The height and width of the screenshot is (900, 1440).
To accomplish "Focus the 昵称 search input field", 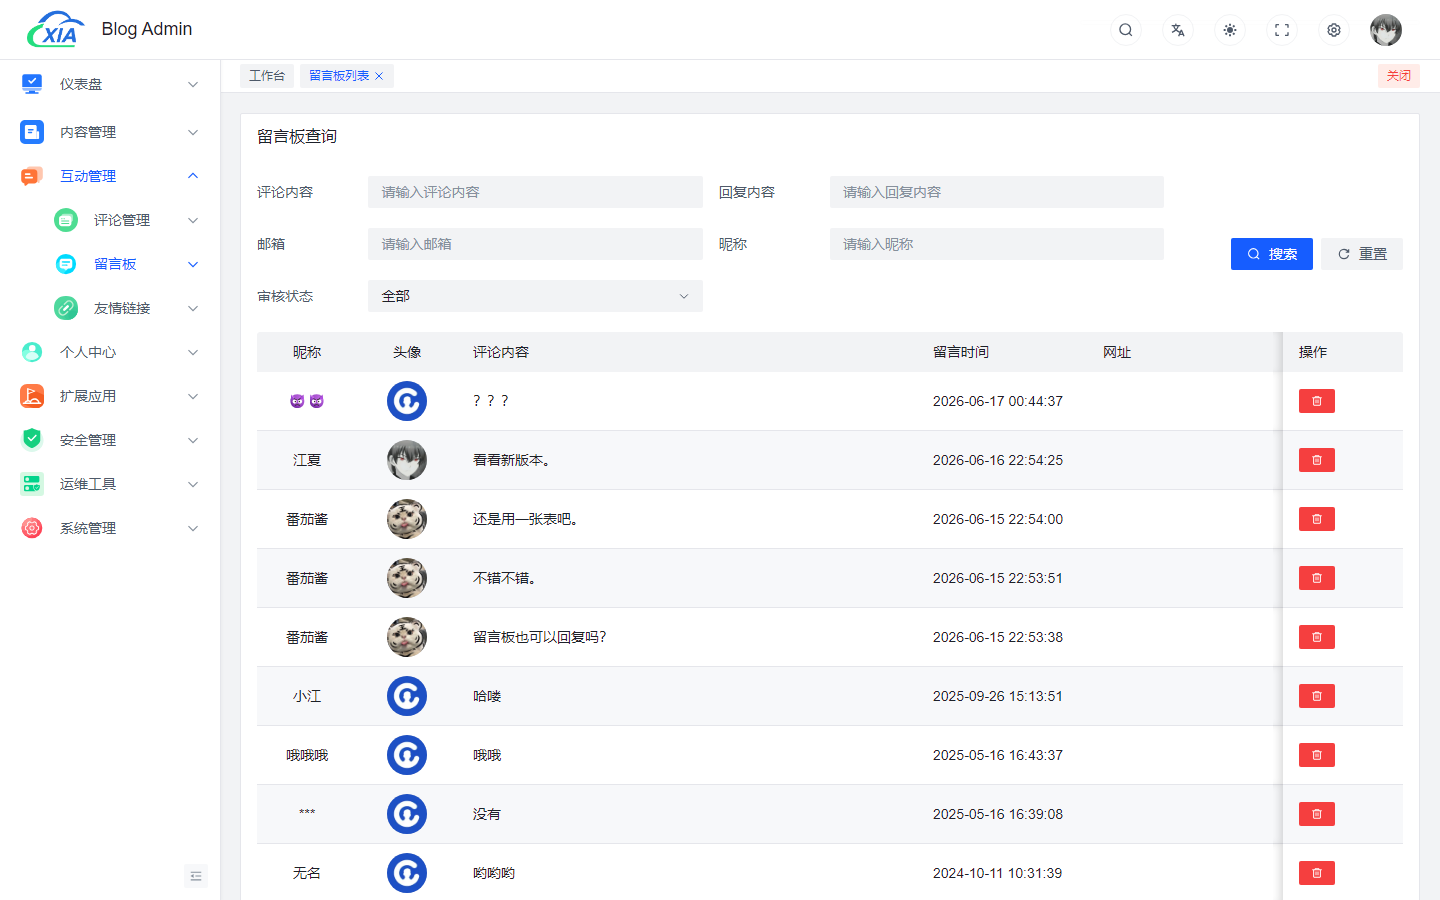I will tap(997, 244).
